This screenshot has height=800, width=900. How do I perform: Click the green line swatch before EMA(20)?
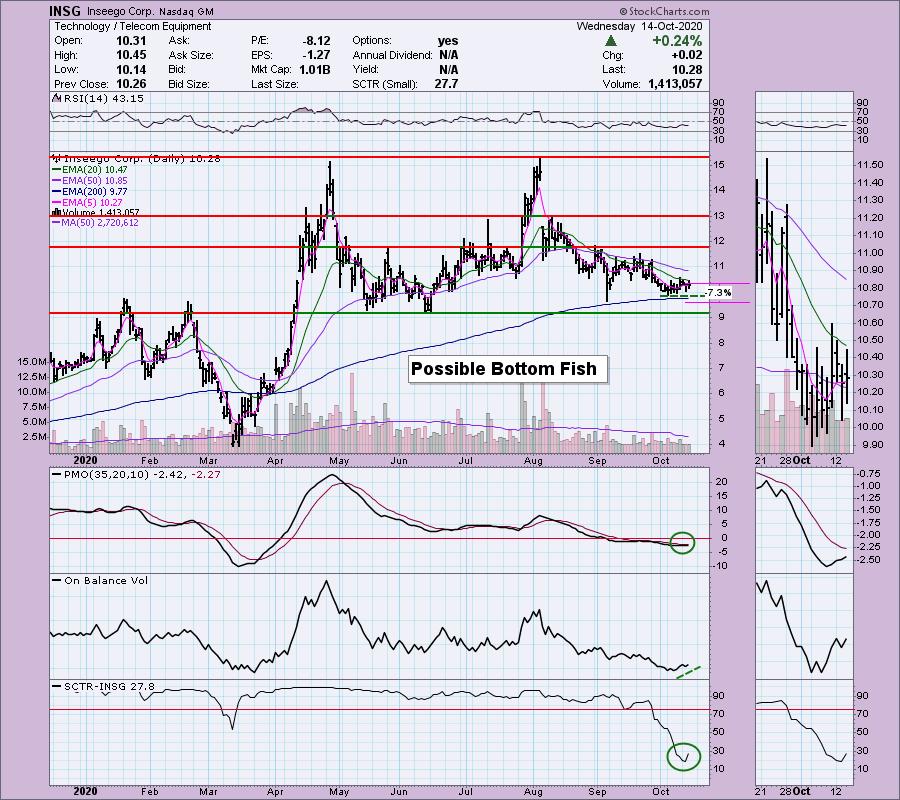pyautogui.click(x=57, y=170)
